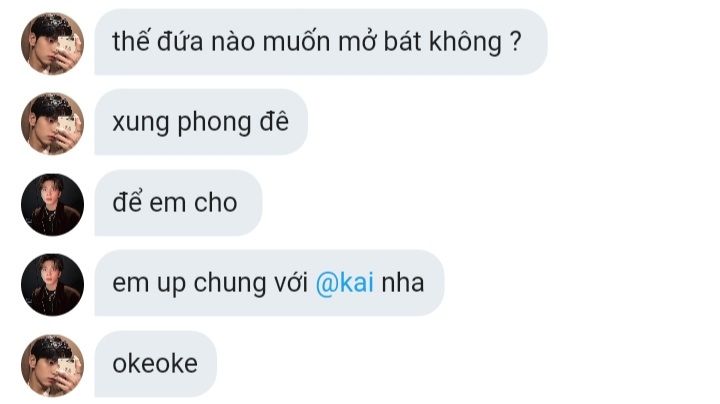Click the word "đê" in the second message
720x404 pixels.
pos(274,122)
